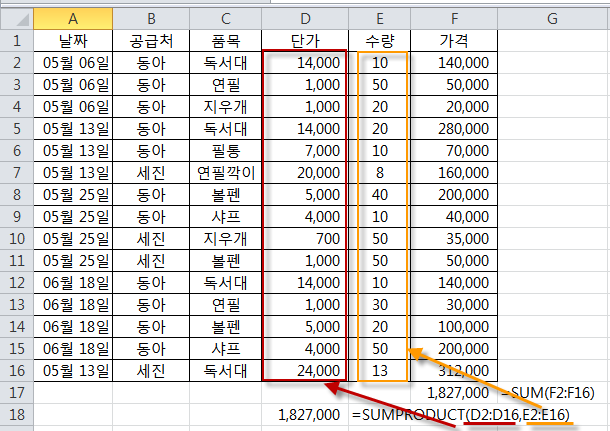Click the 날짜 header cell
The image size is (610, 431).
click(x=73, y=40)
